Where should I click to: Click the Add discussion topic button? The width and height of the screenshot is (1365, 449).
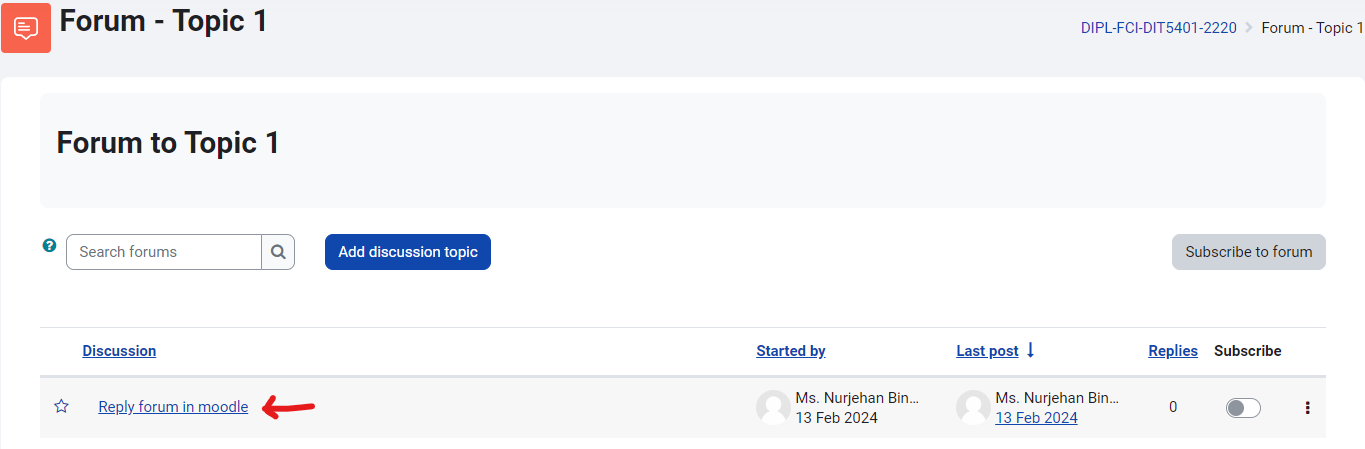408,252
